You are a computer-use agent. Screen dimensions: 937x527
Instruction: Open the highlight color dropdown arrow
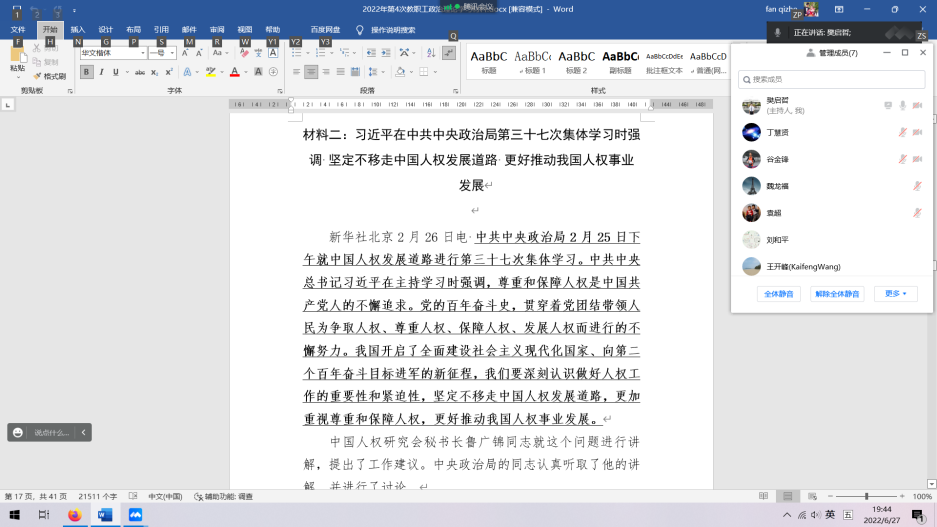tap(222, 72)
